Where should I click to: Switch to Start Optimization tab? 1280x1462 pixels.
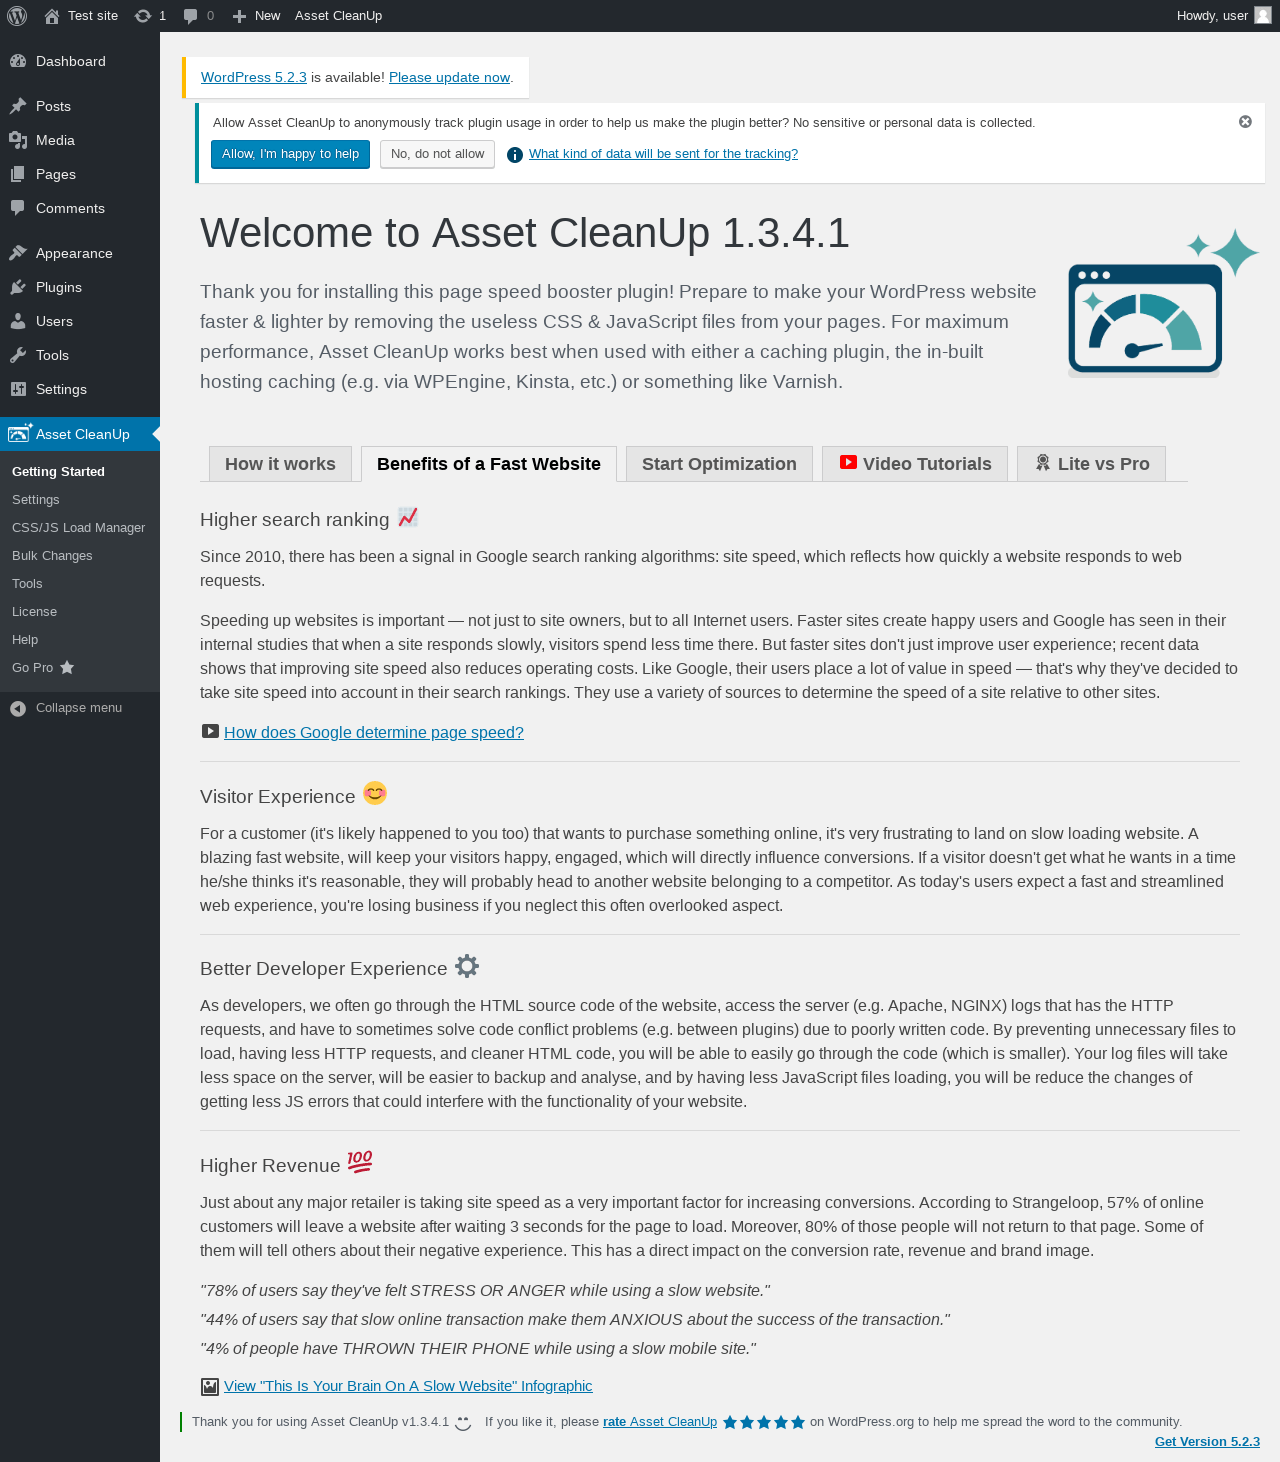pos(719,464)
